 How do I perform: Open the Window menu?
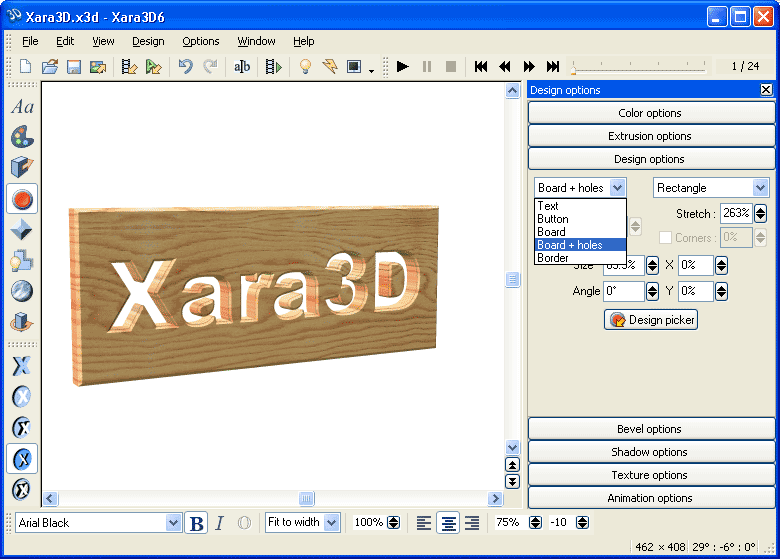tap(256, 41)
